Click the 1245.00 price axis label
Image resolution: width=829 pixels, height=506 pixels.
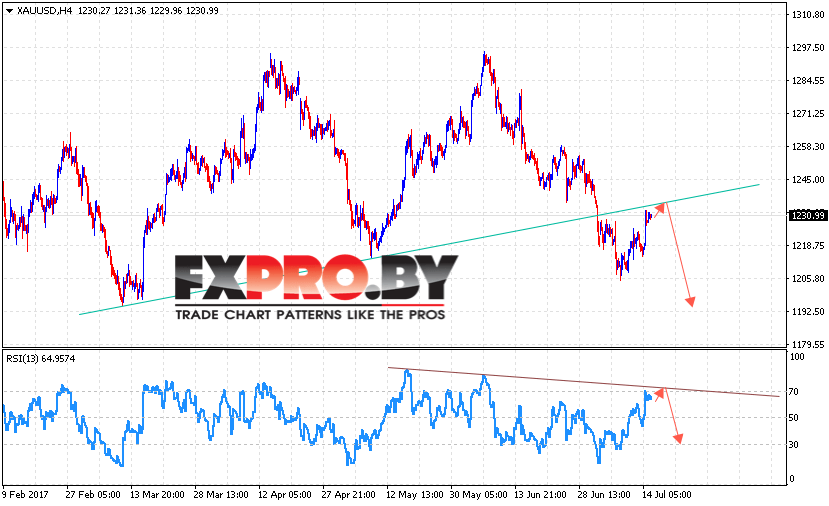[x=808, y=180]
